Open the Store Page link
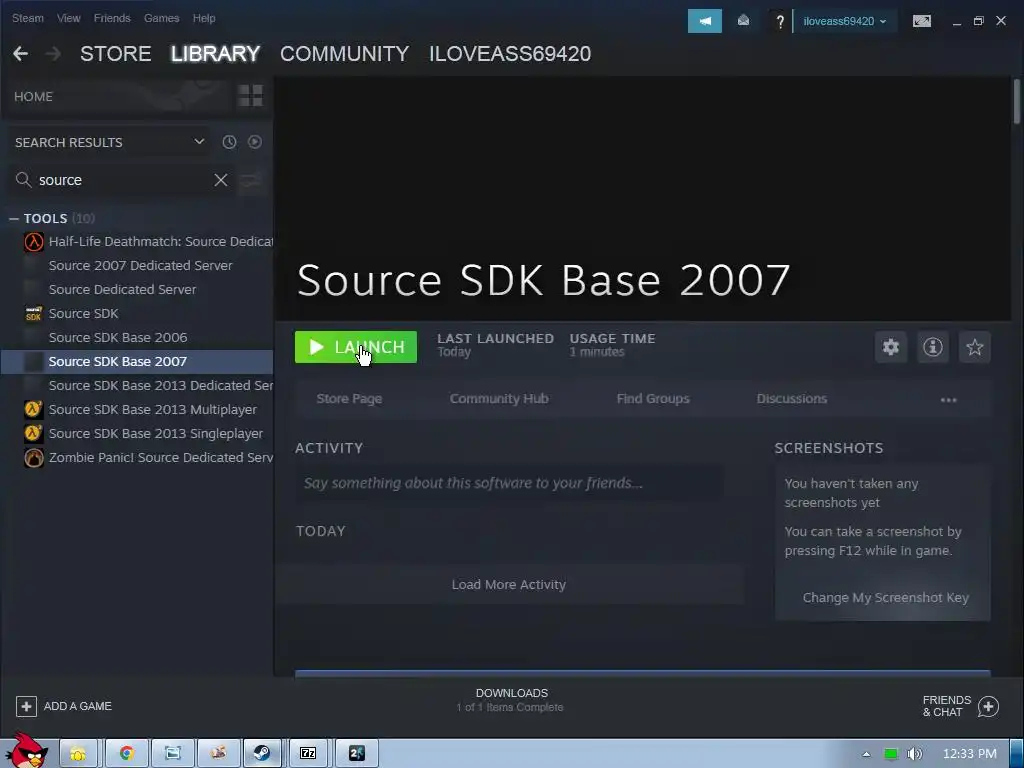Screen dimensions: 1024x768 click(x=349, y=398)
